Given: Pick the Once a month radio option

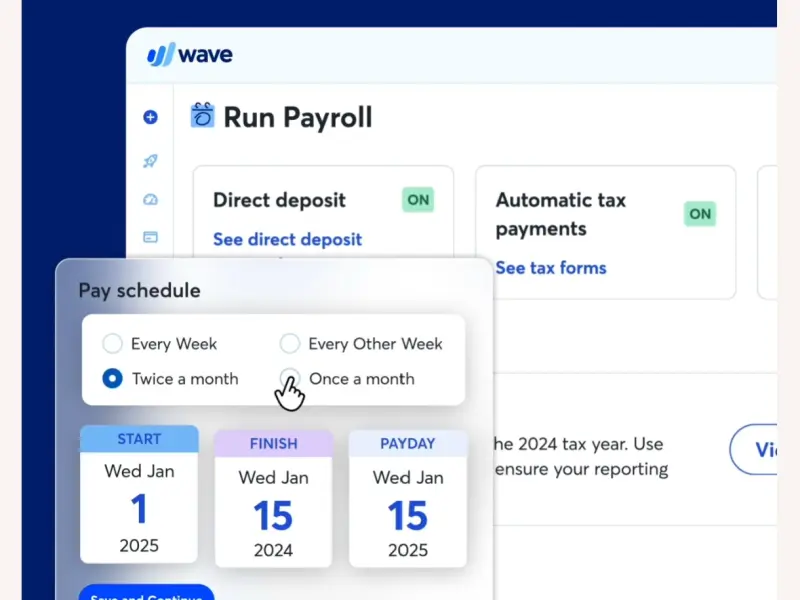Looking at the screenshot, I should [290, 378].
